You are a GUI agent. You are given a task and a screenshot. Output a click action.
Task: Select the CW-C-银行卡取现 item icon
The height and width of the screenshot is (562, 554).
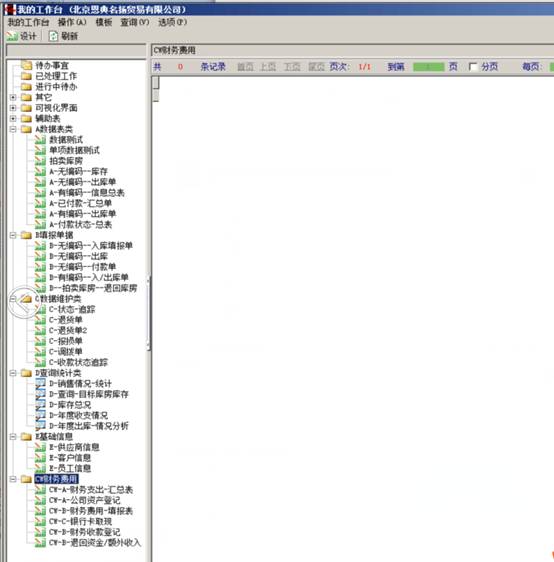click(x=40, y=521)
